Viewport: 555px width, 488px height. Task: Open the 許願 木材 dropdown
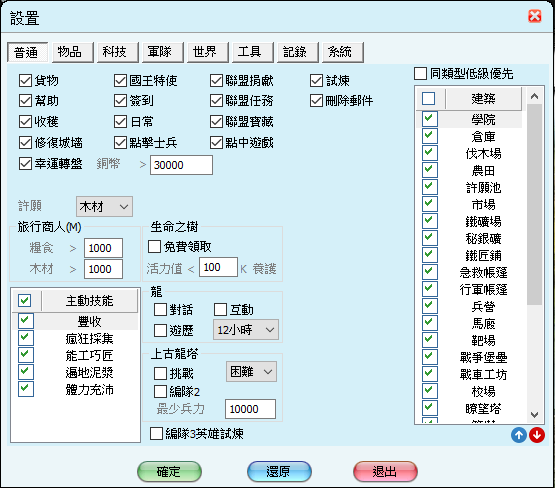click(x=104, y=206)
